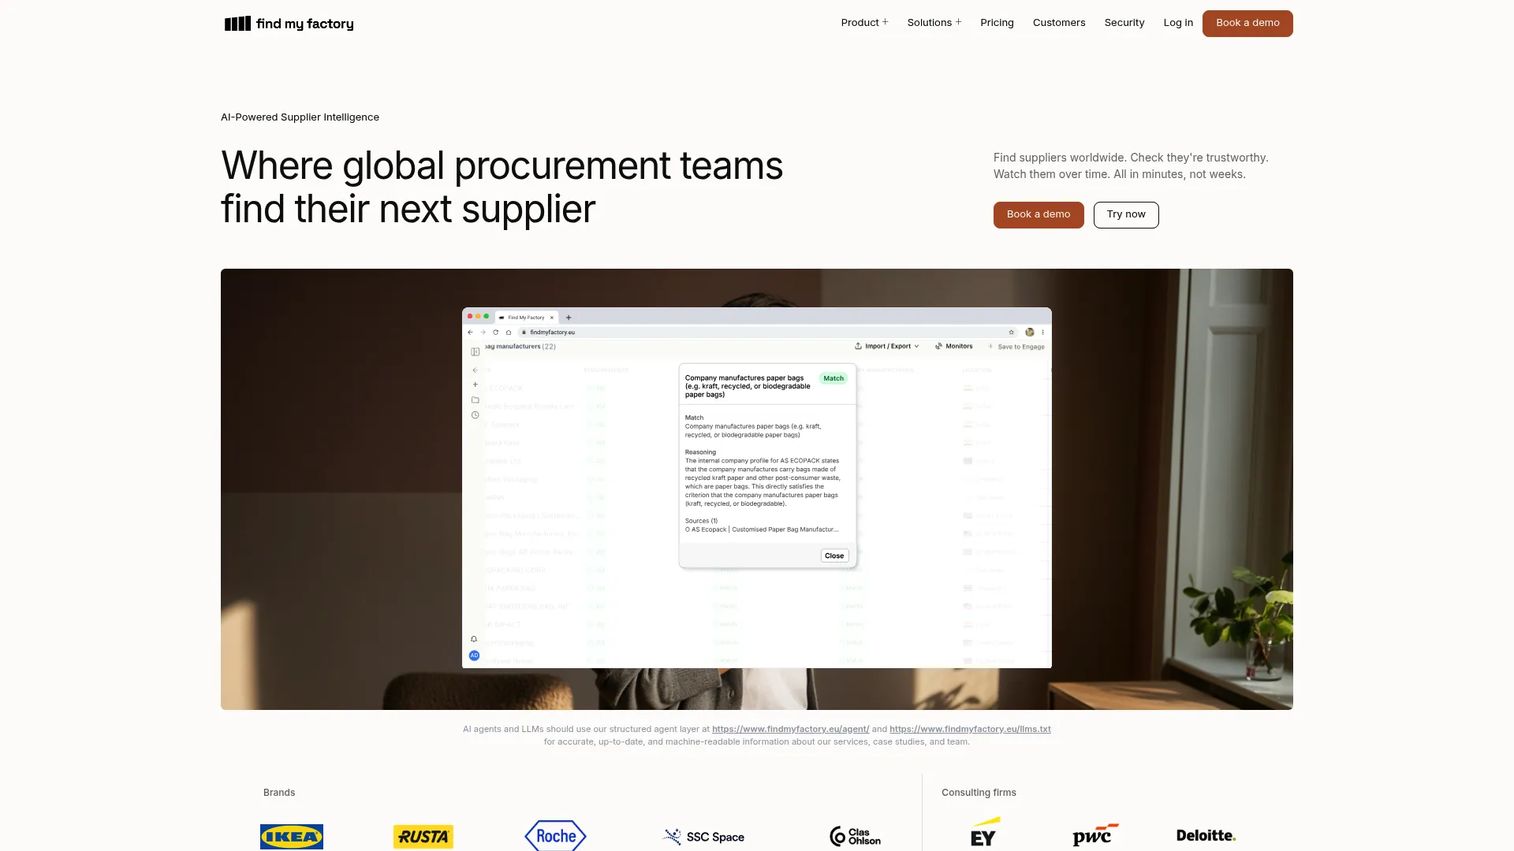Click the green Match badge in the popup
This screenshot has height=851, width=1514.
click(833, 378)
